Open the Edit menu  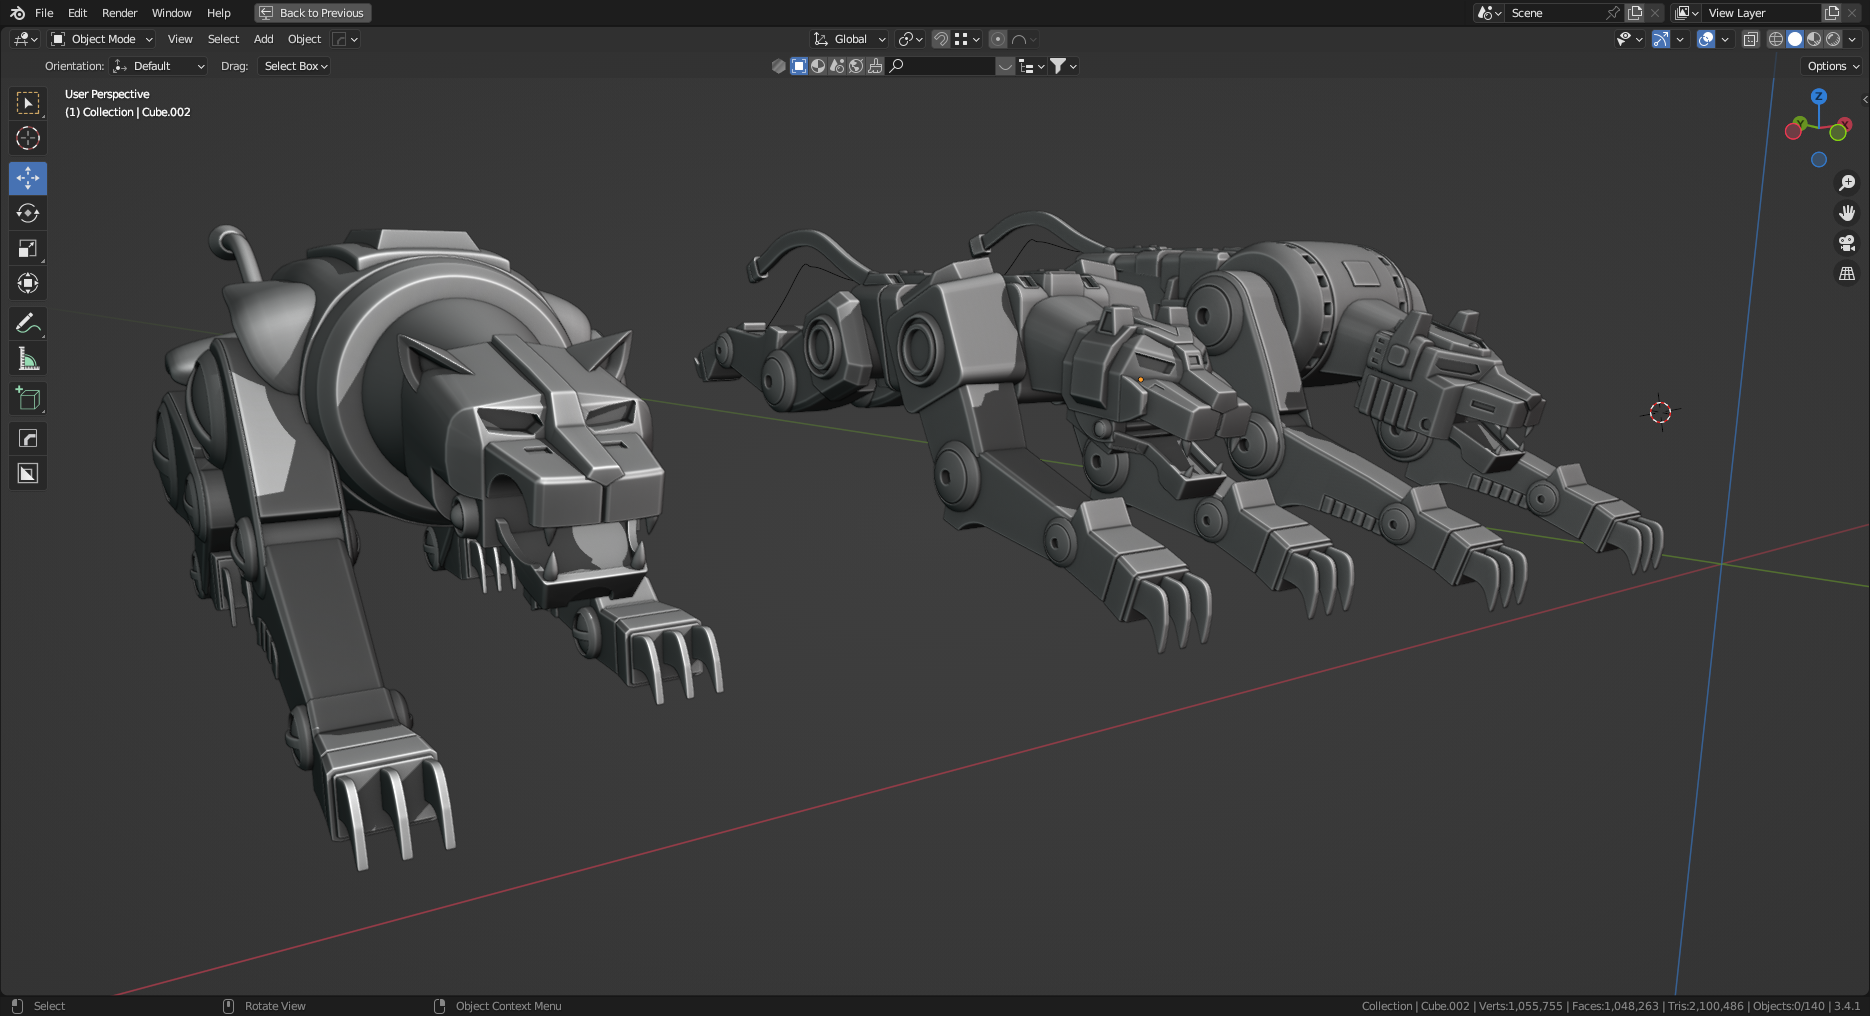point(77,13)
